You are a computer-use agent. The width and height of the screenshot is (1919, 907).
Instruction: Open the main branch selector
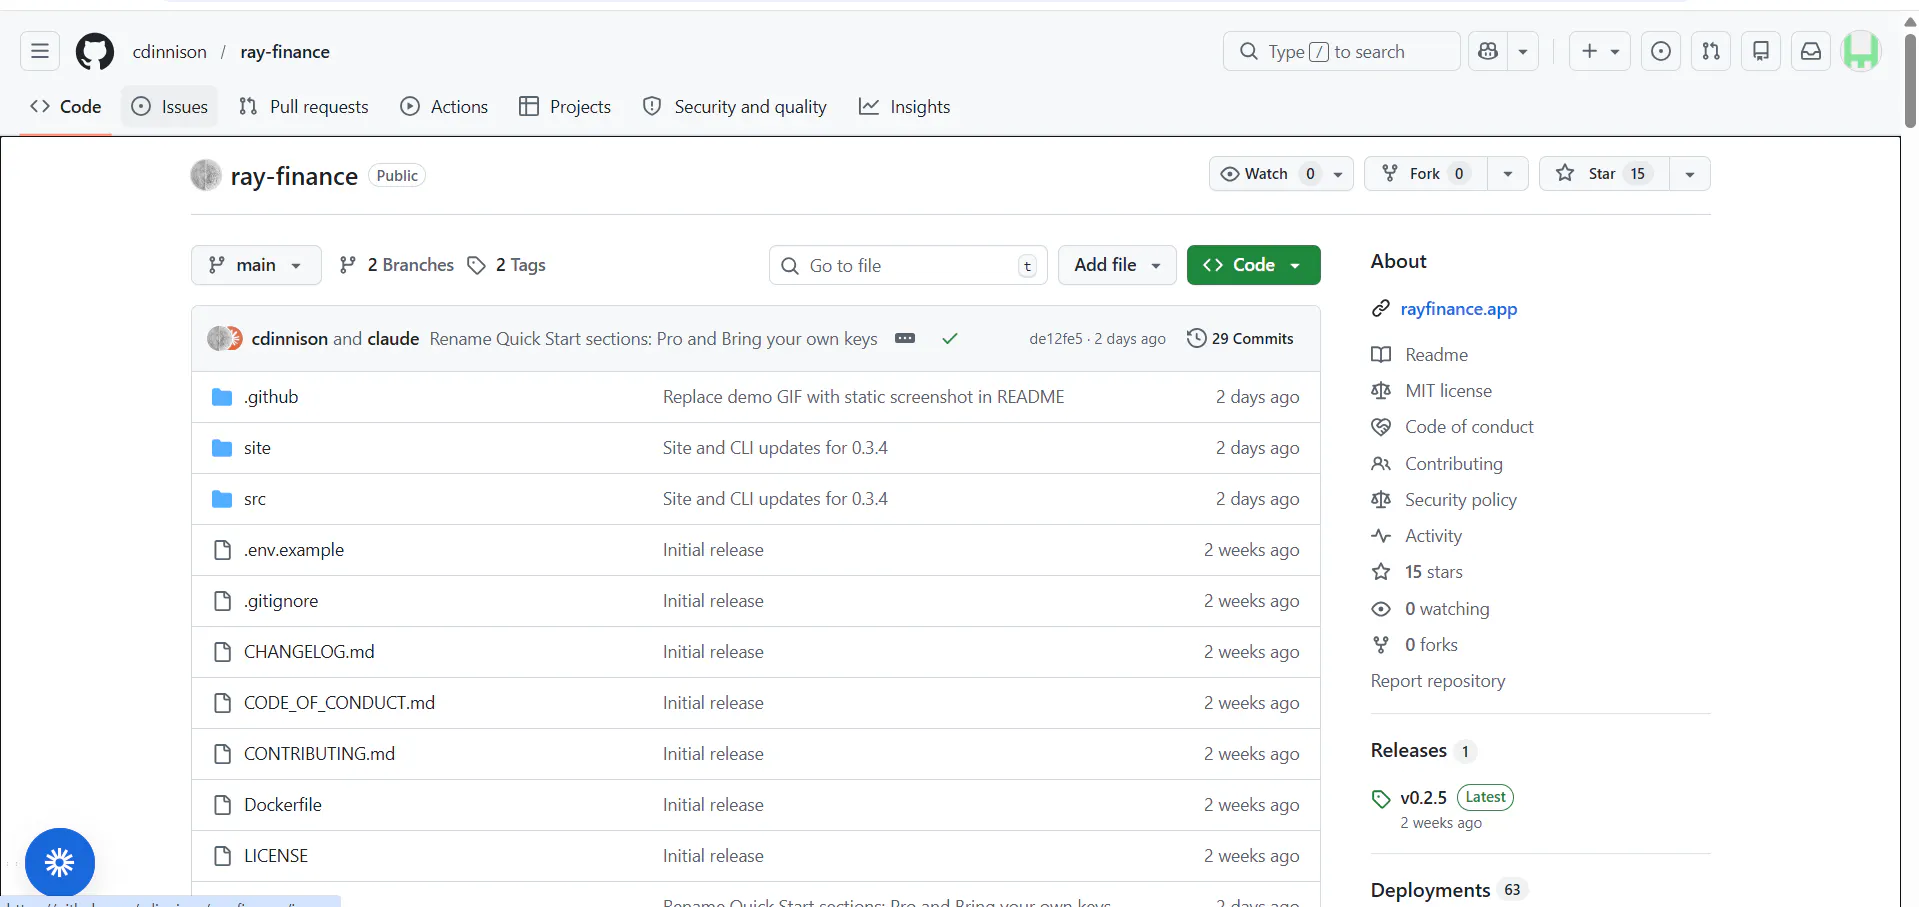tap(256, 265)
